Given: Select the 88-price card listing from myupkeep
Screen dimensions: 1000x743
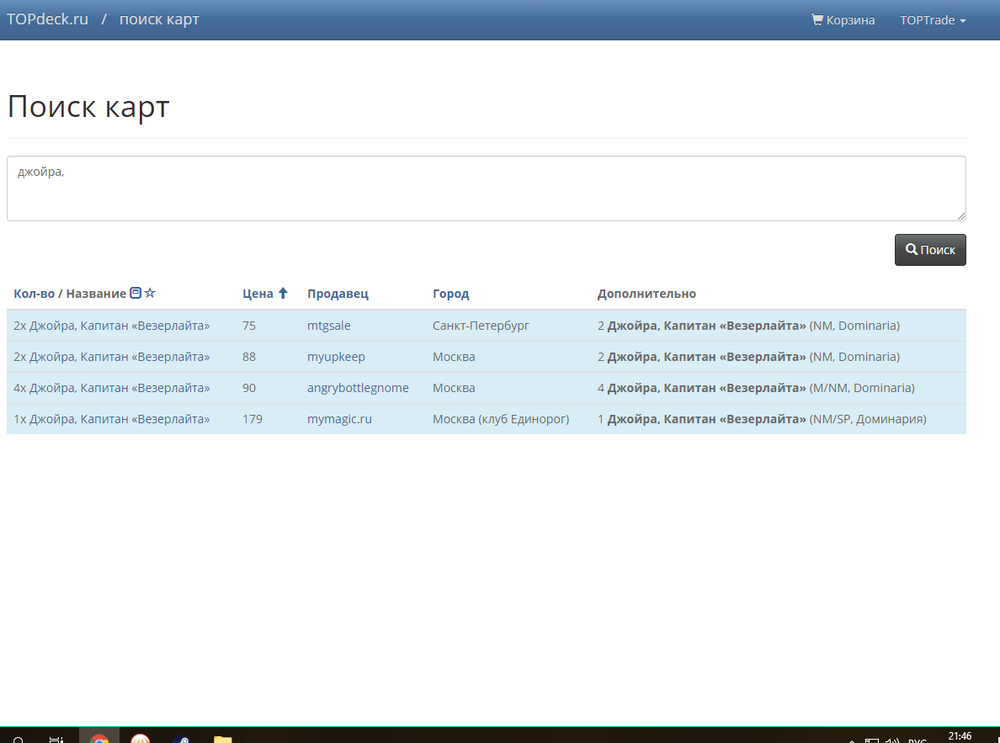Looking at the screenshot, I should tap(111, 357).
